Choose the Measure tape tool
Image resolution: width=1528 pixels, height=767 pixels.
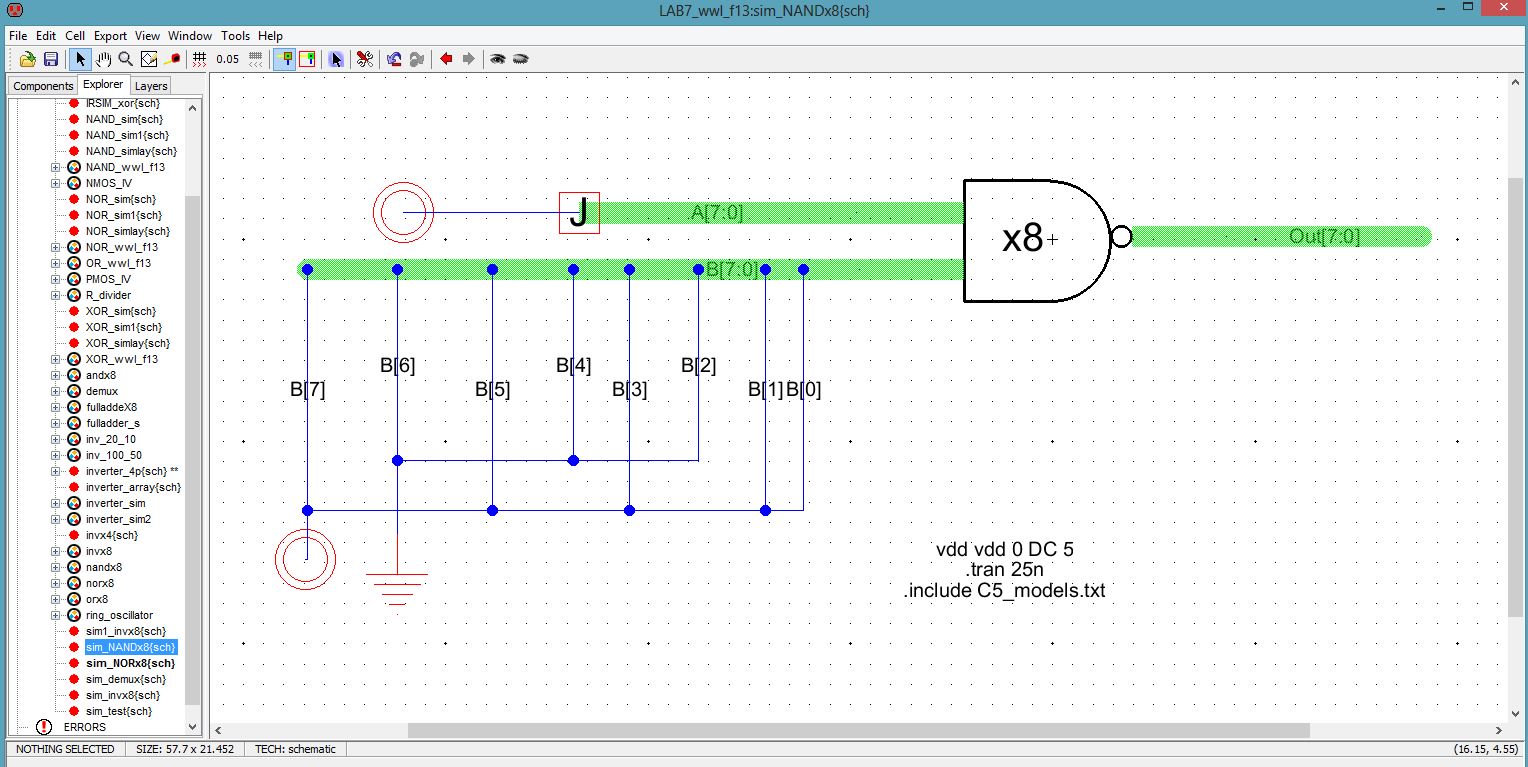(x=172, y=59)
